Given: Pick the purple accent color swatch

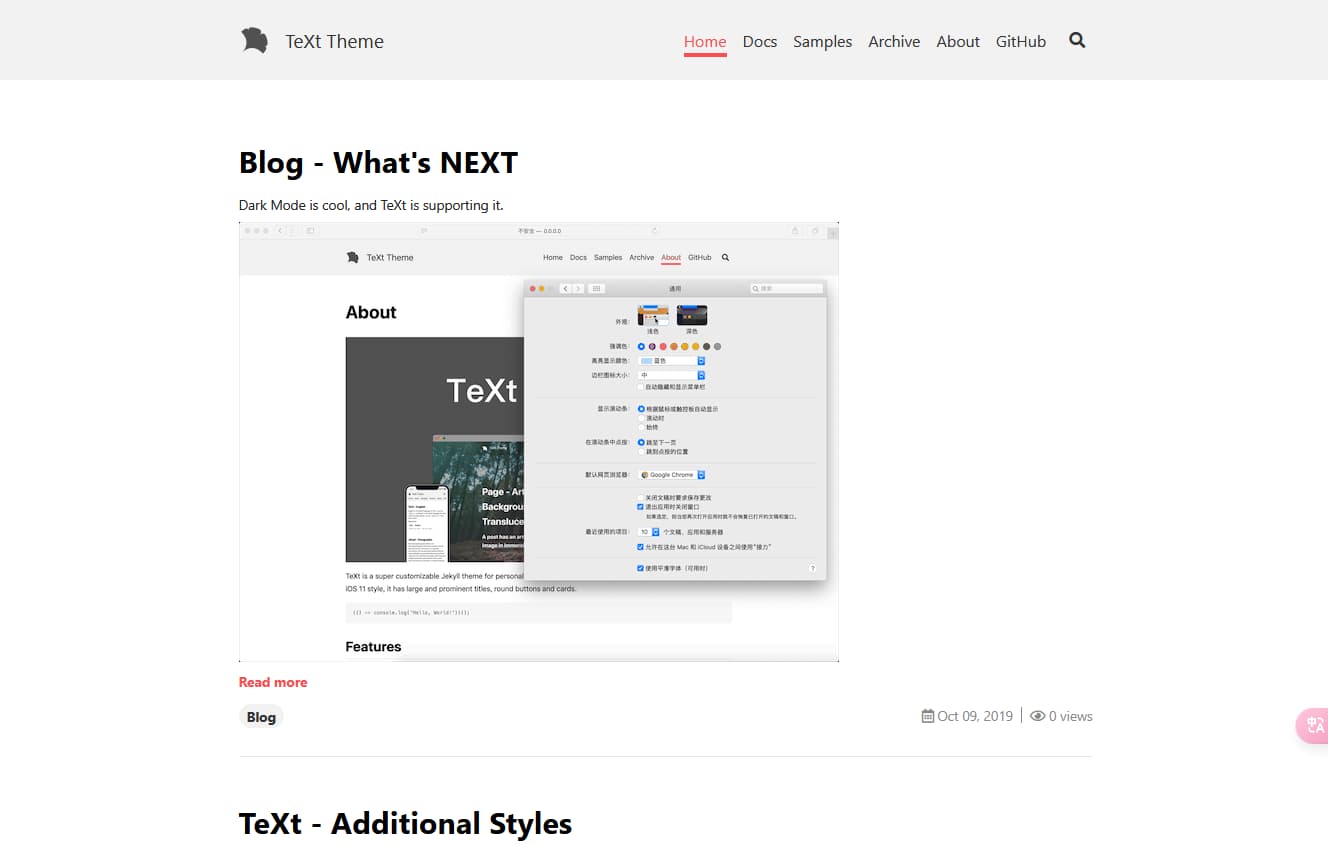Looking at the screenshot, I should 651,346.
